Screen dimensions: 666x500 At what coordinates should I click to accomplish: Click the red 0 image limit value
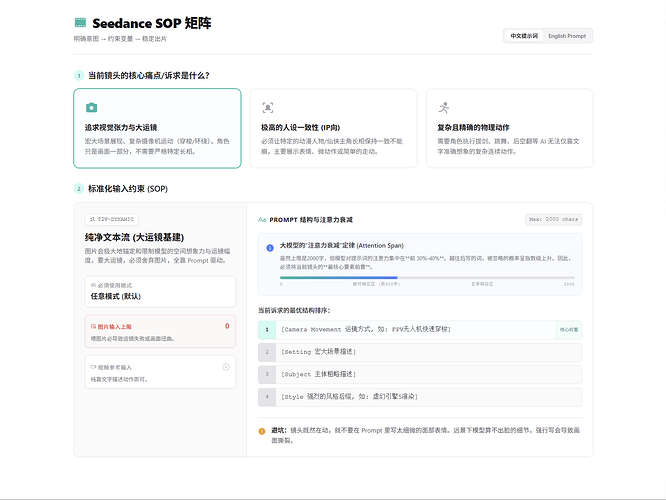pos(227,326)
